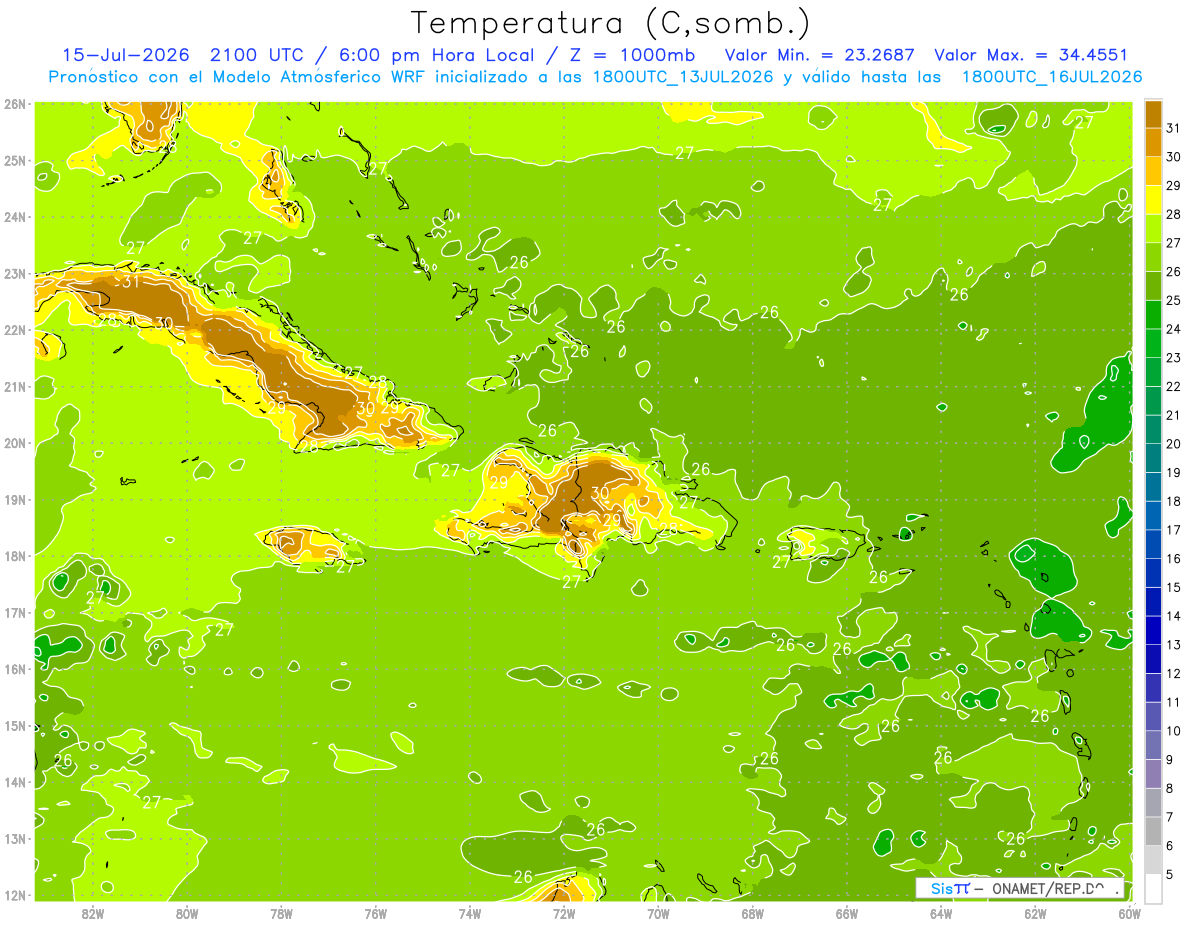The image size is (1200, 927).
Task: Click the 76W longitude axis label
Action: coord(376,913)
